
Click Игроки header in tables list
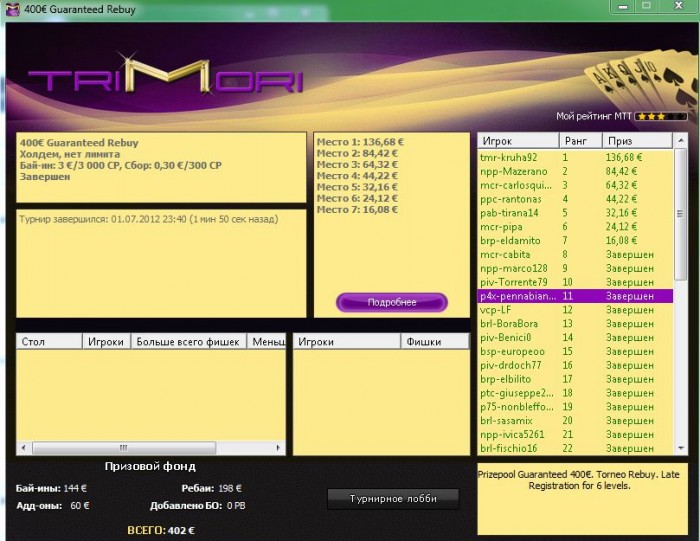pyautogui.click(x=106, y=341)
